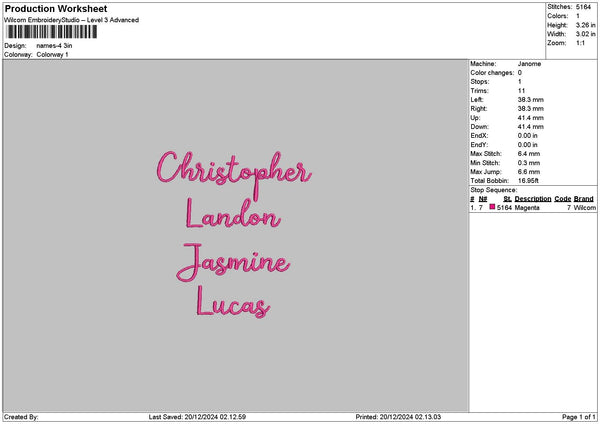Screen dimensions: 600x424
Task: Click the Wilcom EmbroideryStudio subtitle
Action: [71, 20]
